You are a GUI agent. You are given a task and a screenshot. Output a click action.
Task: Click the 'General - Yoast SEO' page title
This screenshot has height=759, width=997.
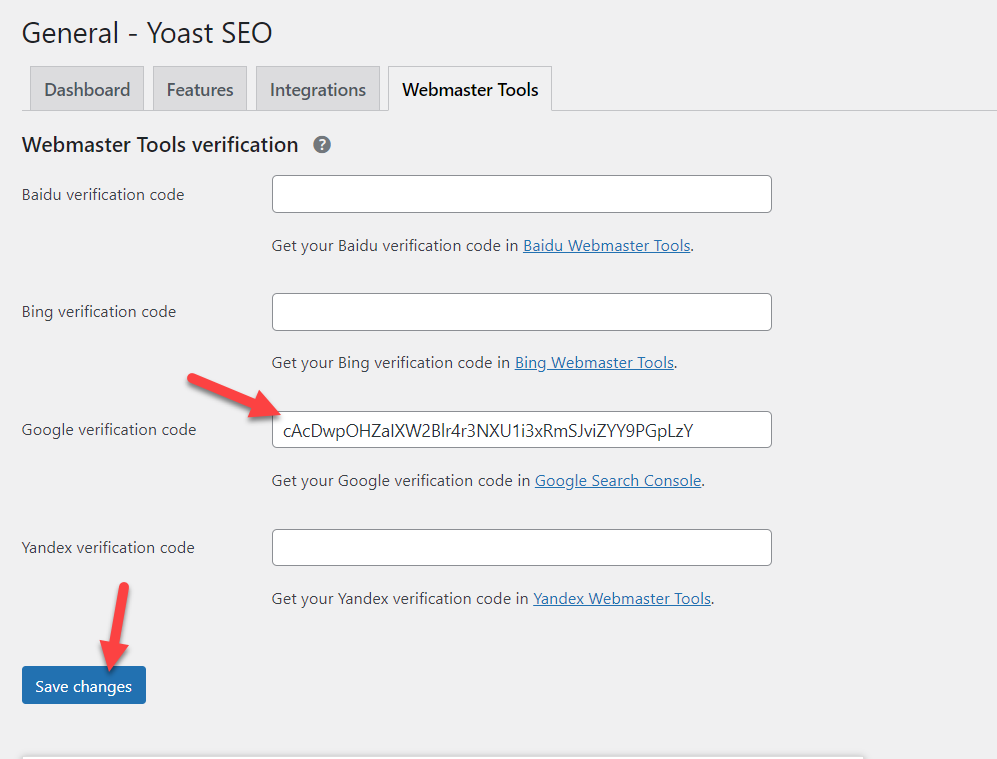tap(147, 33)
